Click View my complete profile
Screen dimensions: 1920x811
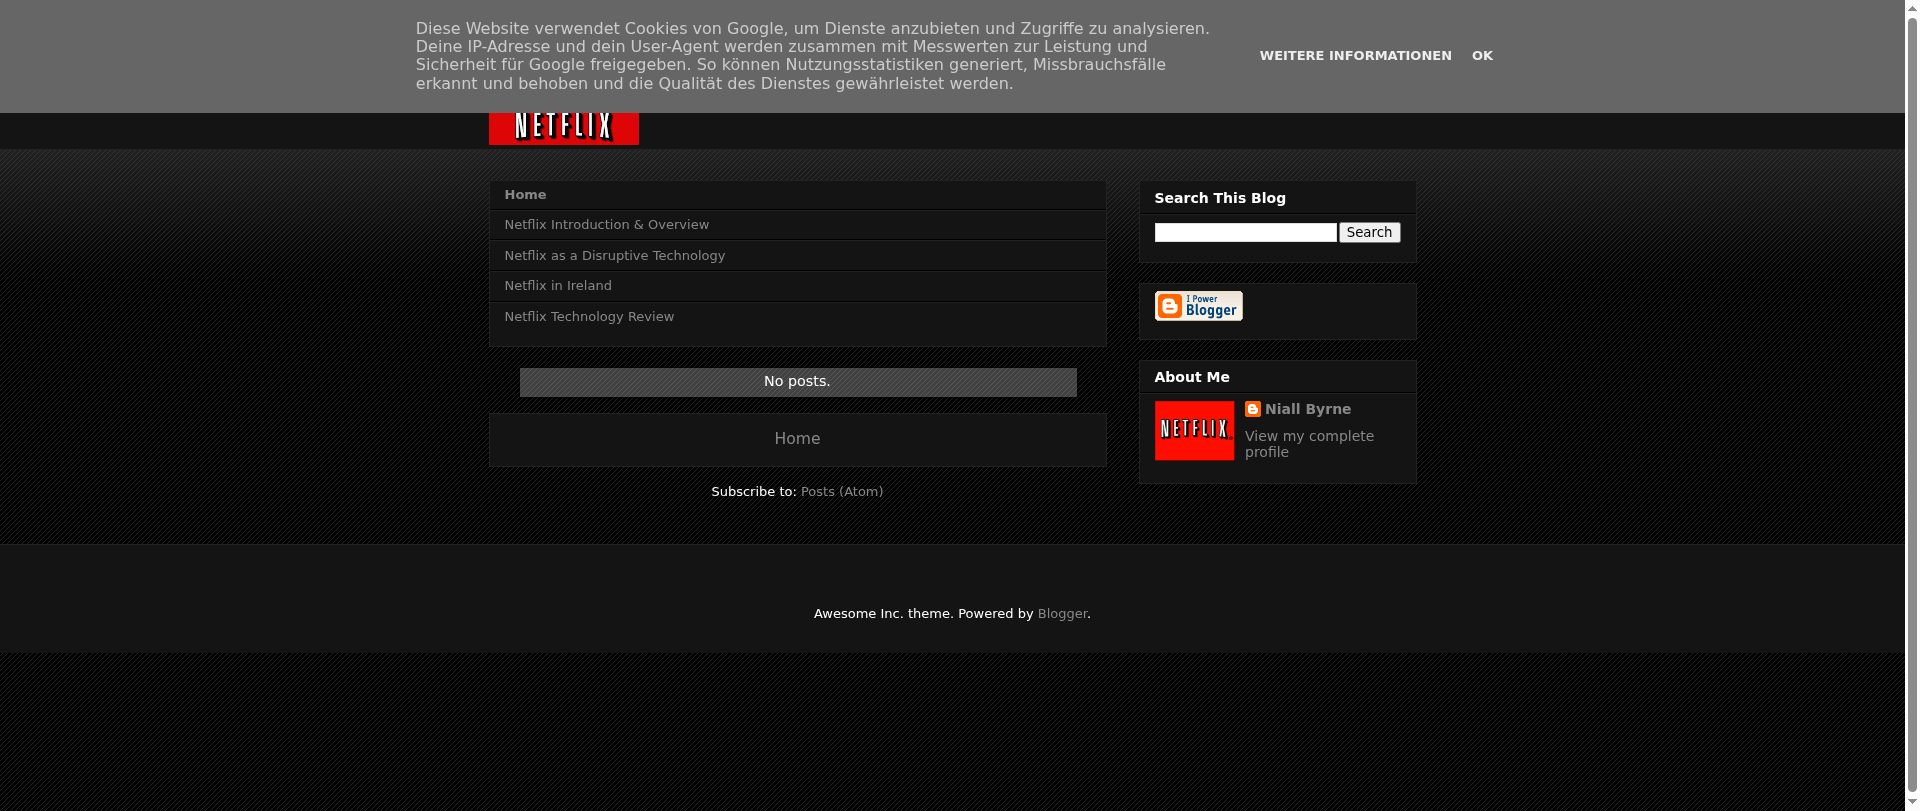tap(1309, 444)
